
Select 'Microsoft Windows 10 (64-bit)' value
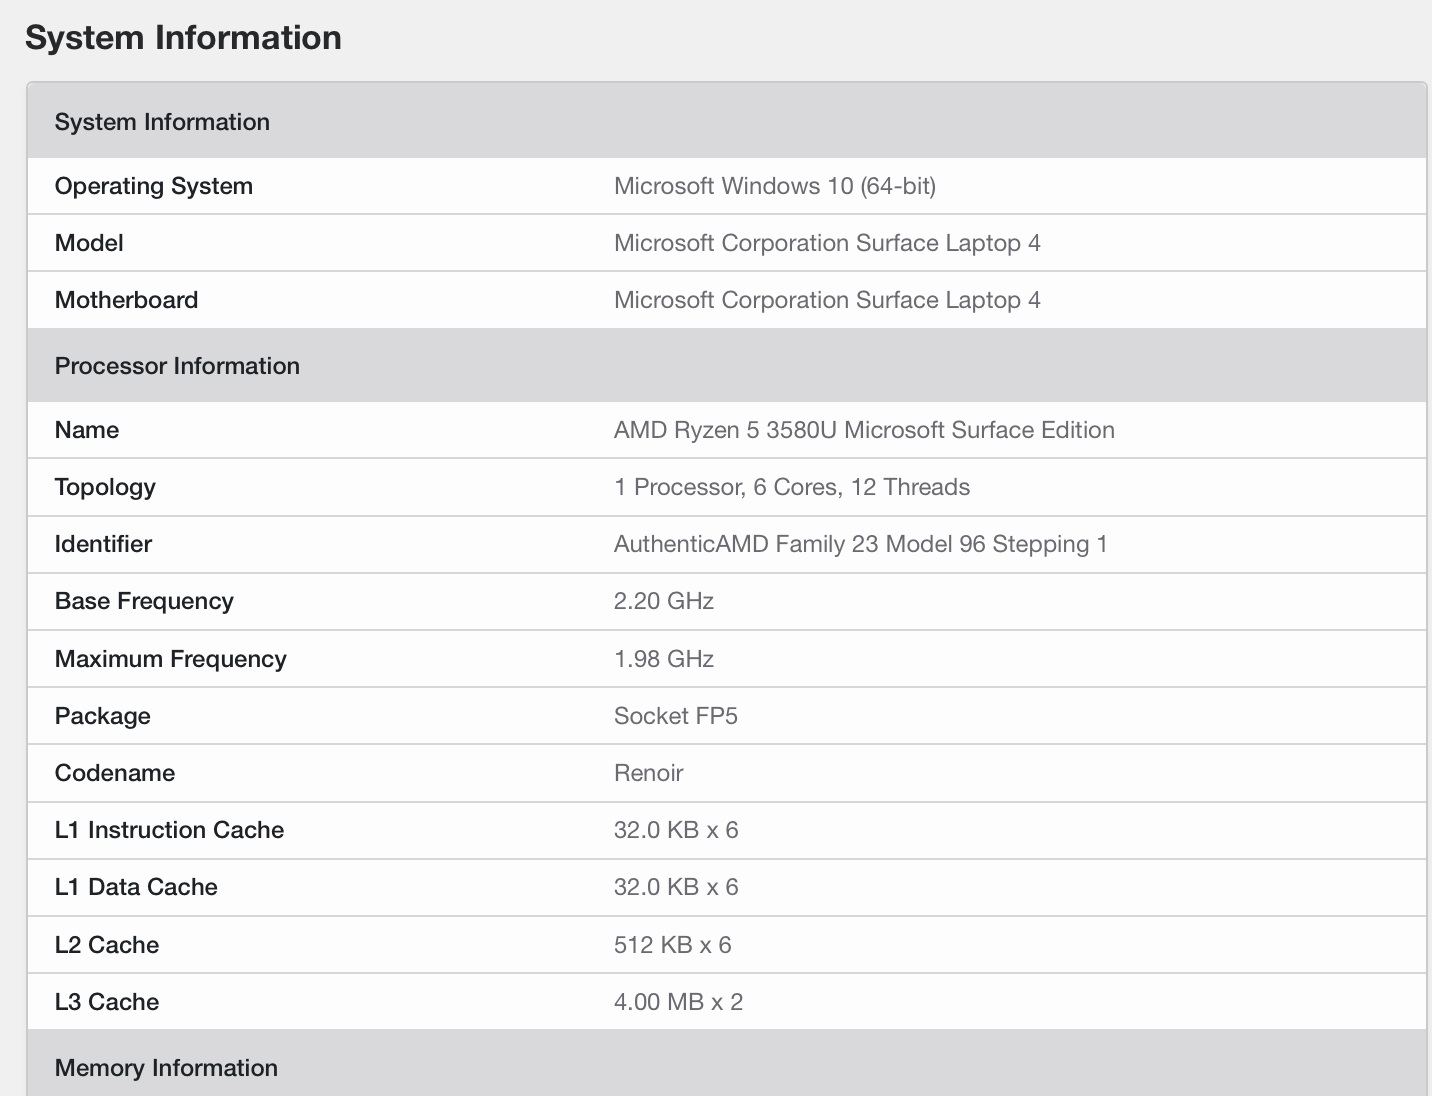click(775, 186)
